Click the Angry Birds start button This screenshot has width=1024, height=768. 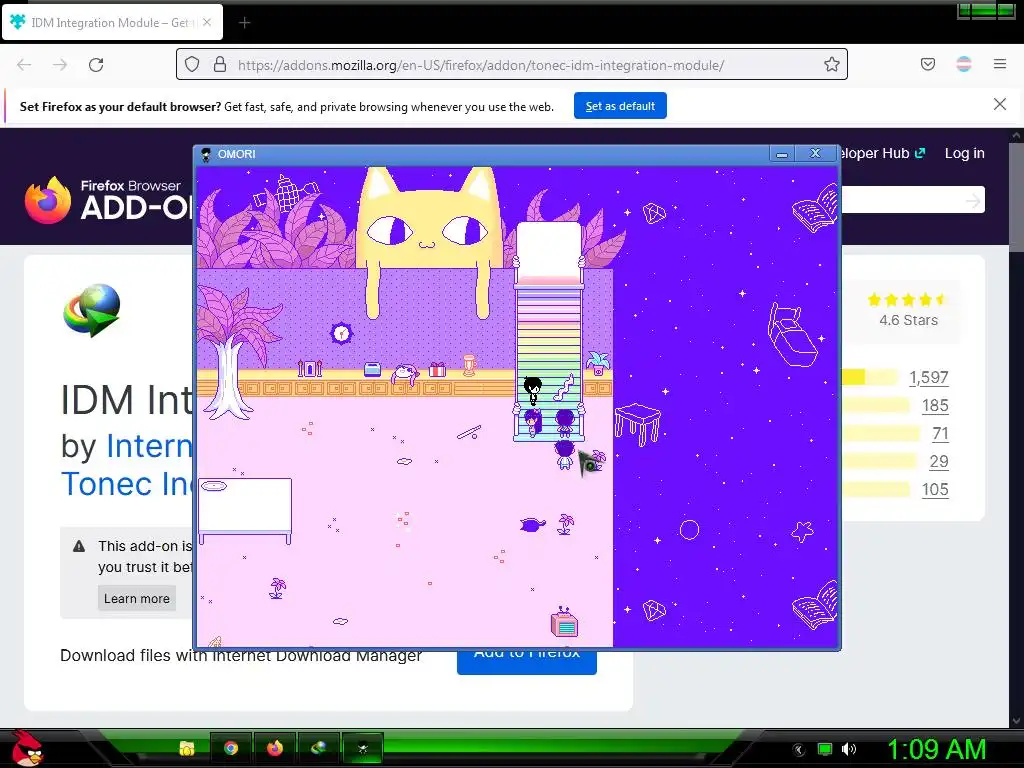pyautogui.click(x=27, y=748)
